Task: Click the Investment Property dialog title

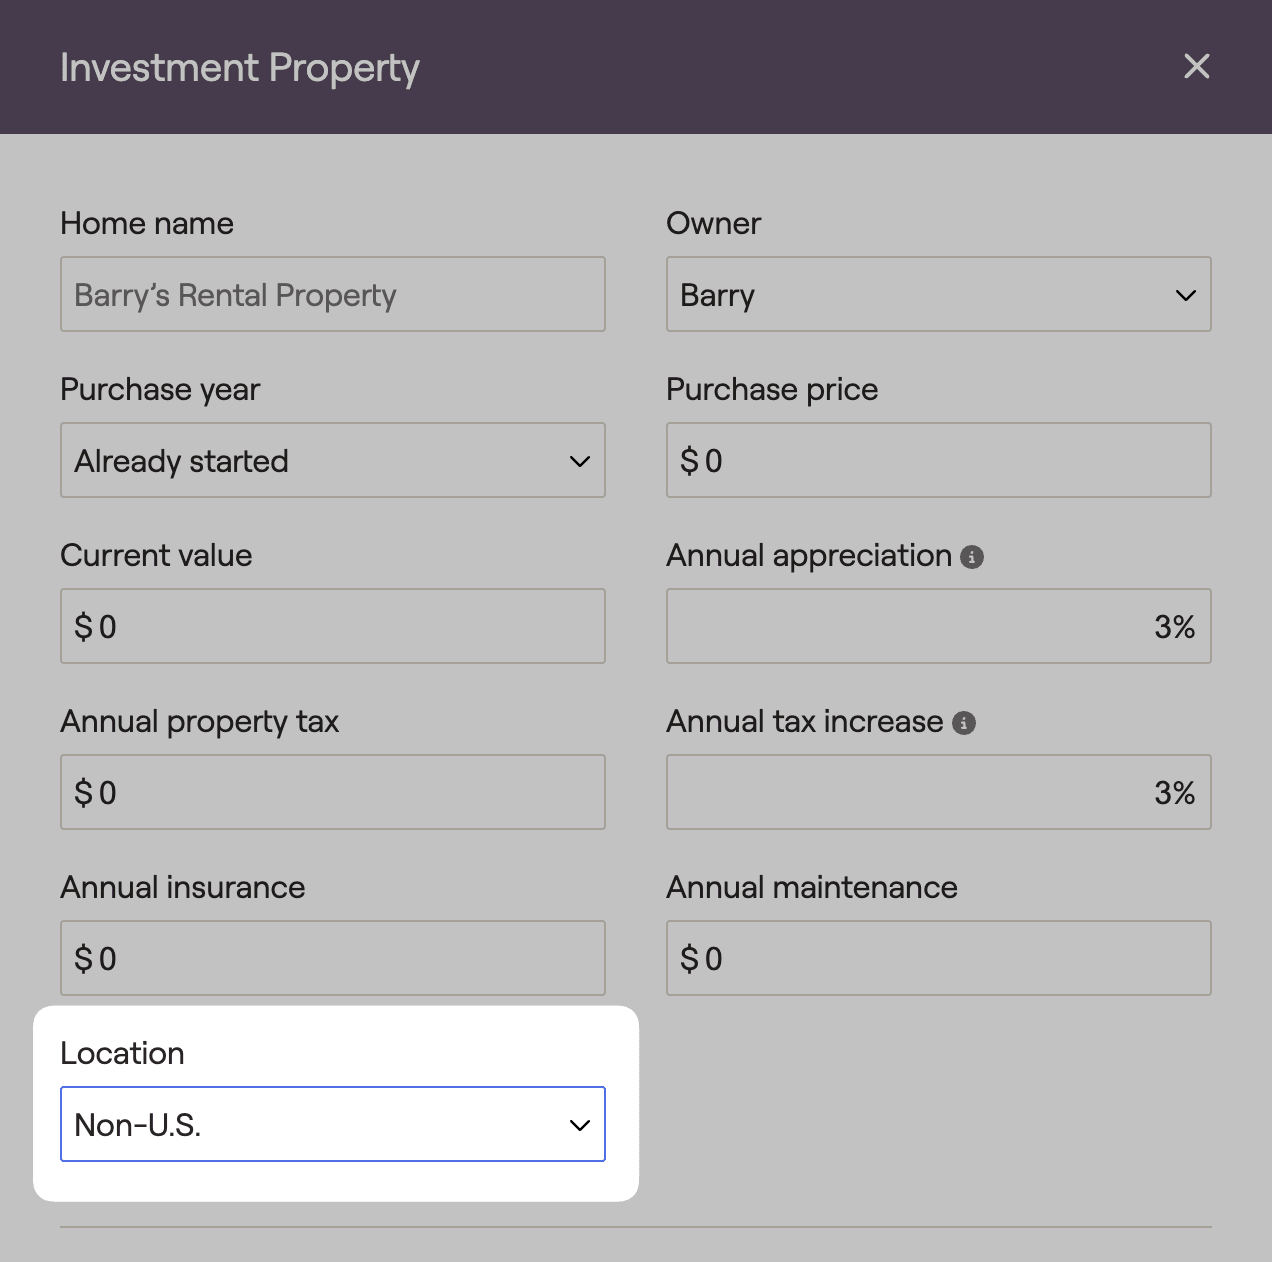Action: (x=239, y=68)
